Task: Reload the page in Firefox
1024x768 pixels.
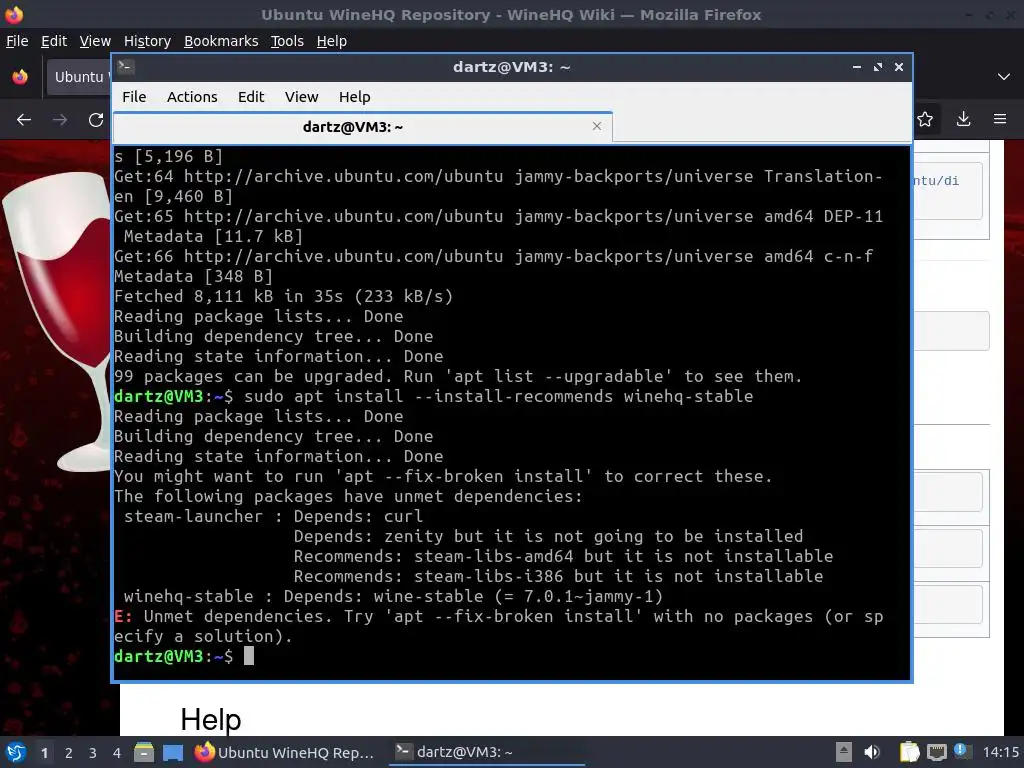Action: point(96,120)
